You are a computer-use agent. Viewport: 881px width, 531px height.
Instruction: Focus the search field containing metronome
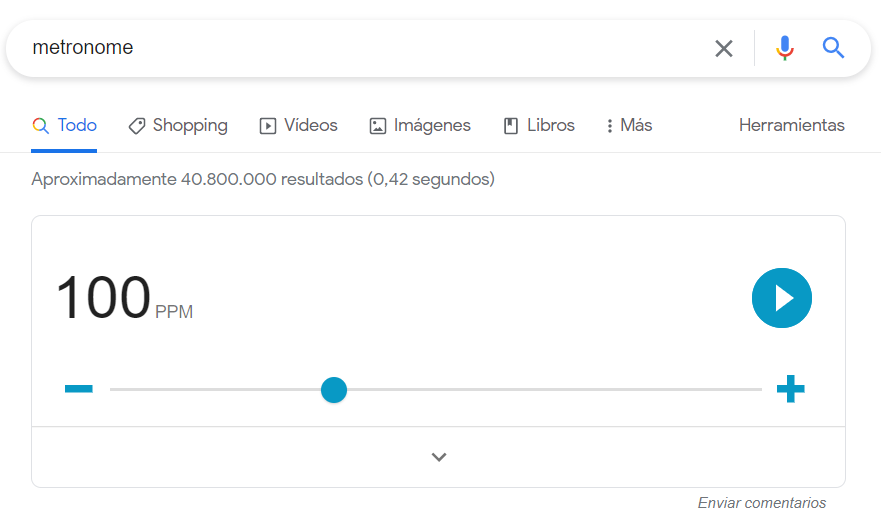coord(350,48)
